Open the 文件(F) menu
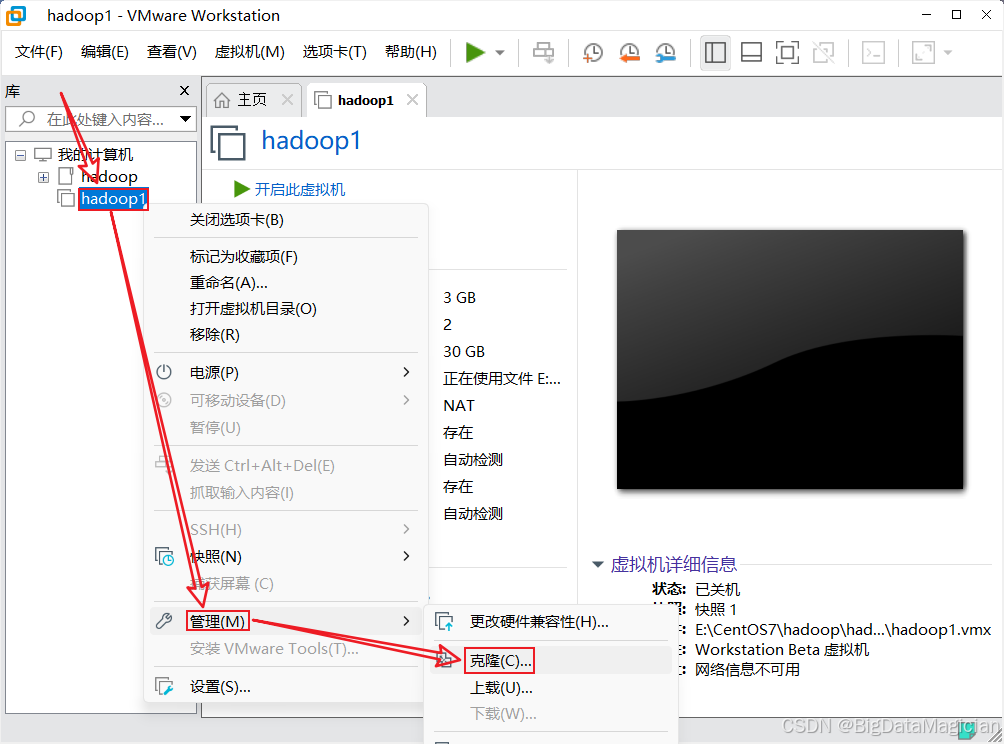The image size is (1004, 744). [38, 52]
